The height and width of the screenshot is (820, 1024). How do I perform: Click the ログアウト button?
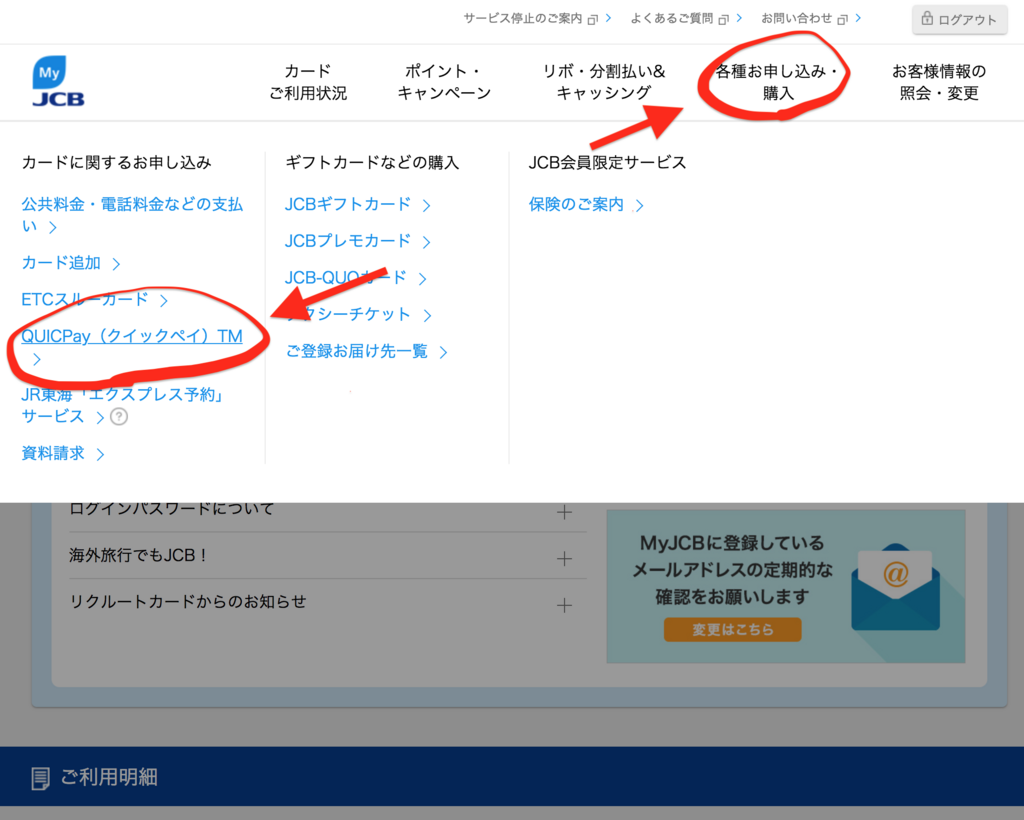coord(959,20)
